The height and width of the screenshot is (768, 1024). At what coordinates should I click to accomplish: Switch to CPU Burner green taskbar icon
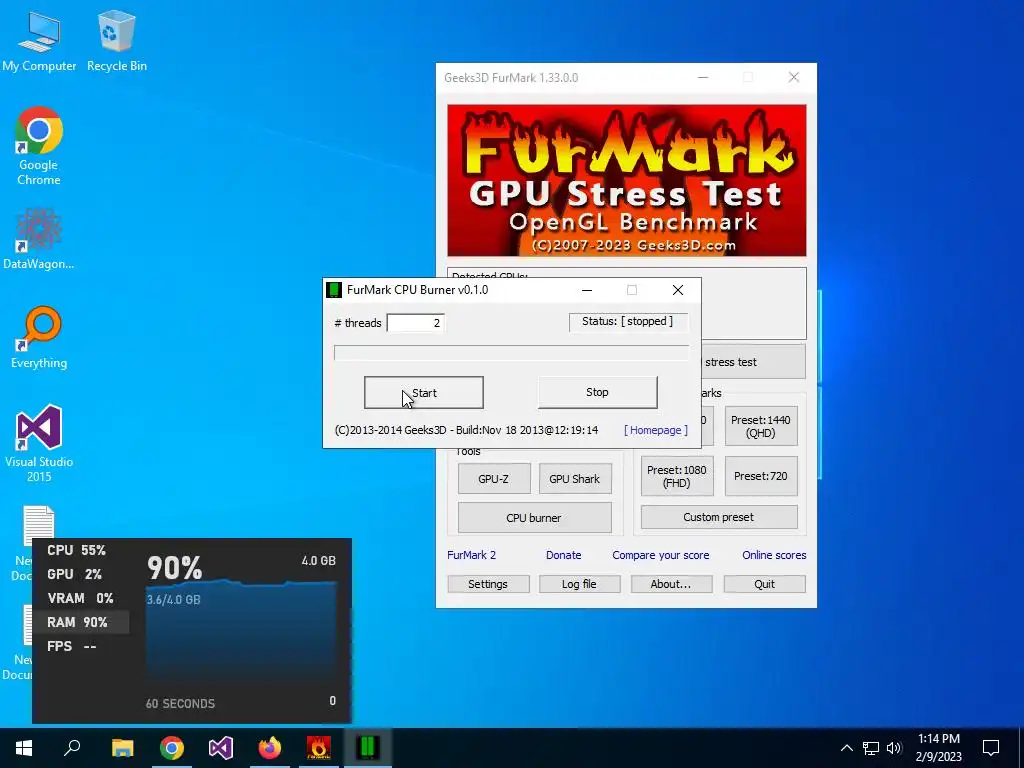click(x=368, y=748)
